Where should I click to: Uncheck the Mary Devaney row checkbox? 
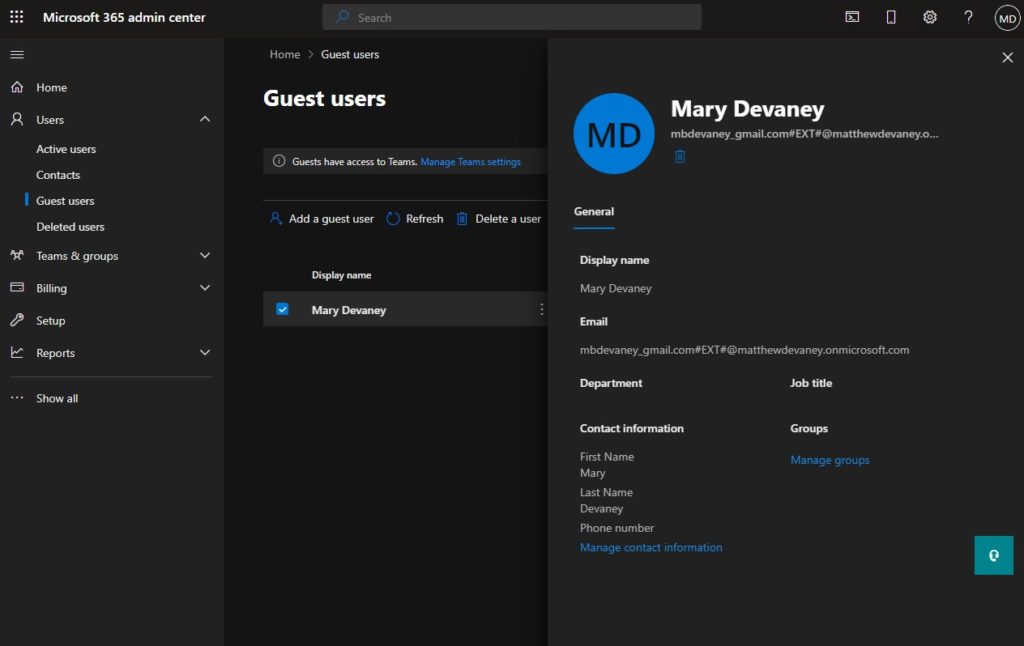282,309
